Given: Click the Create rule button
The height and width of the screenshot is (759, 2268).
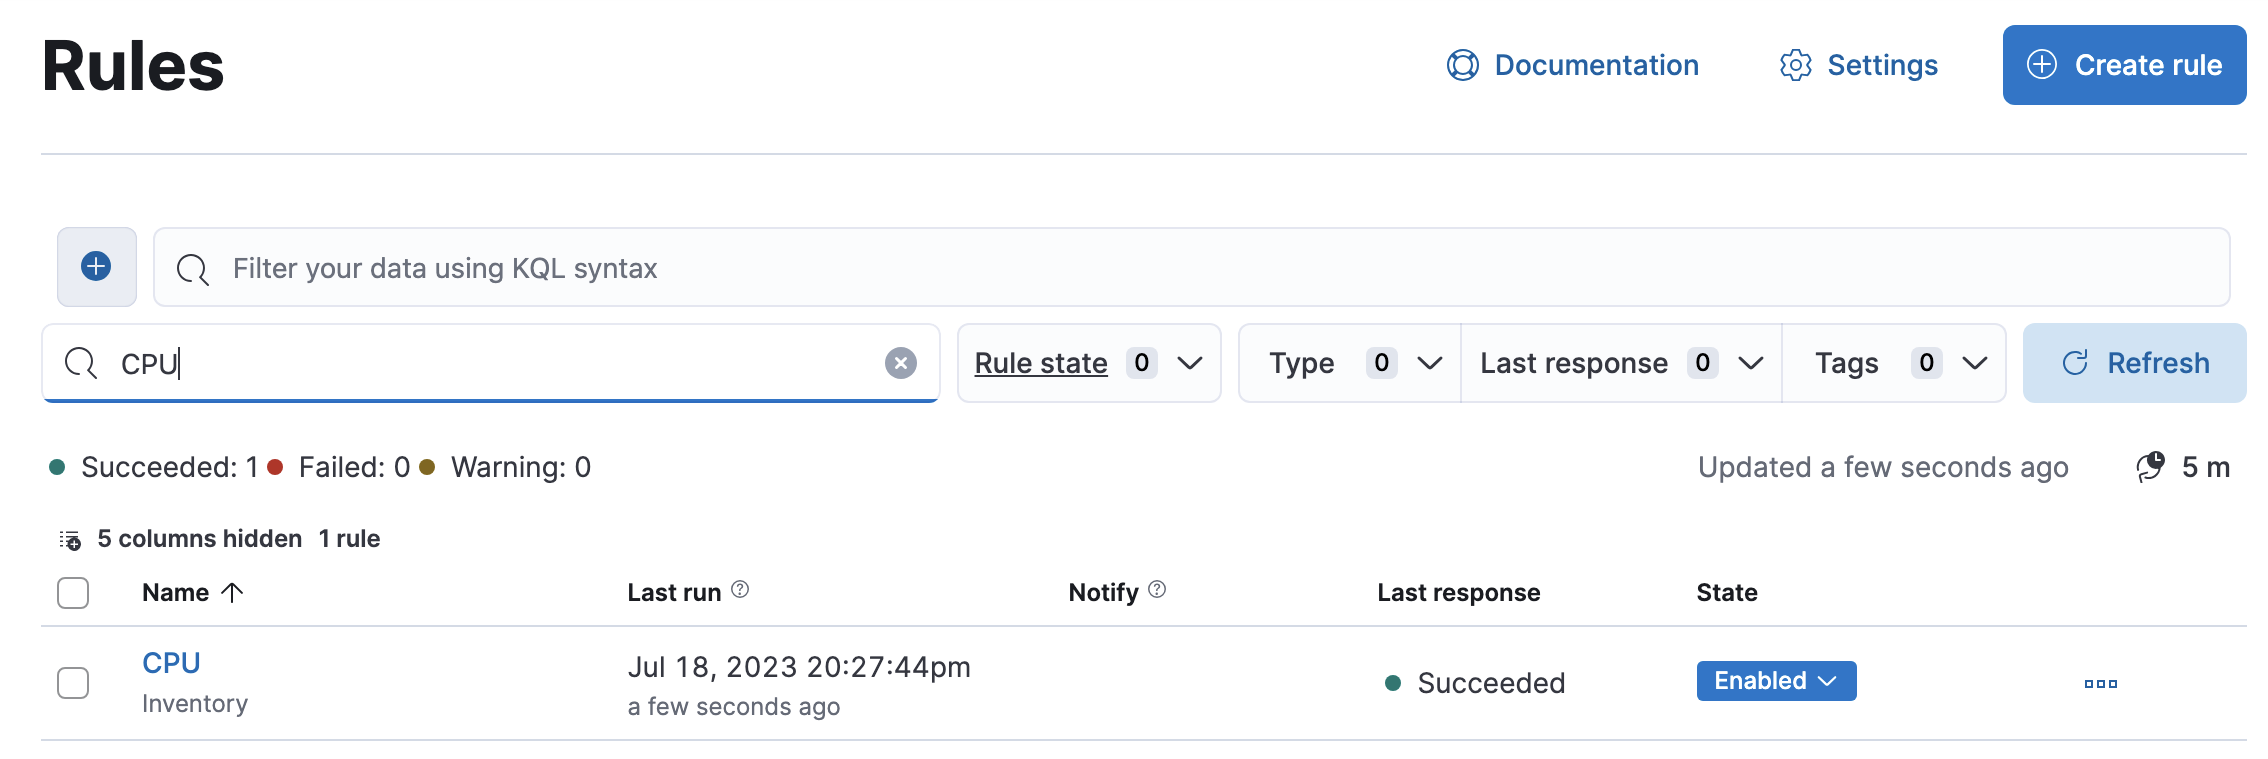Looking at the screenshot, I should 2124,65.
